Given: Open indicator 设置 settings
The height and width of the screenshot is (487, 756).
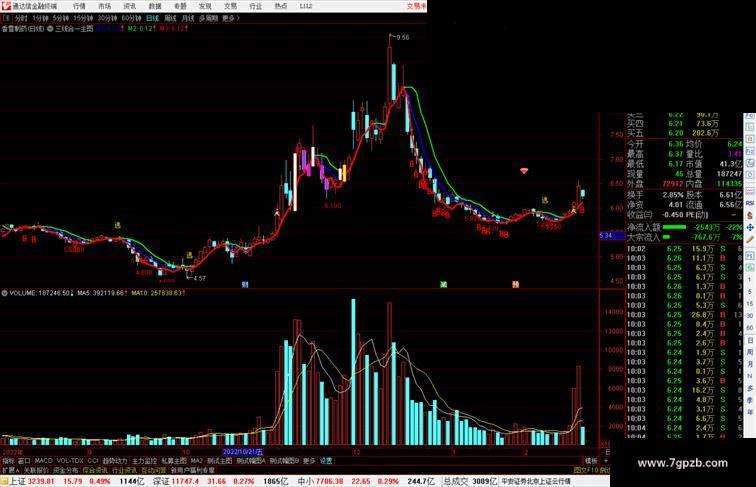Looking at the screenshot, I should click(326, 461).
